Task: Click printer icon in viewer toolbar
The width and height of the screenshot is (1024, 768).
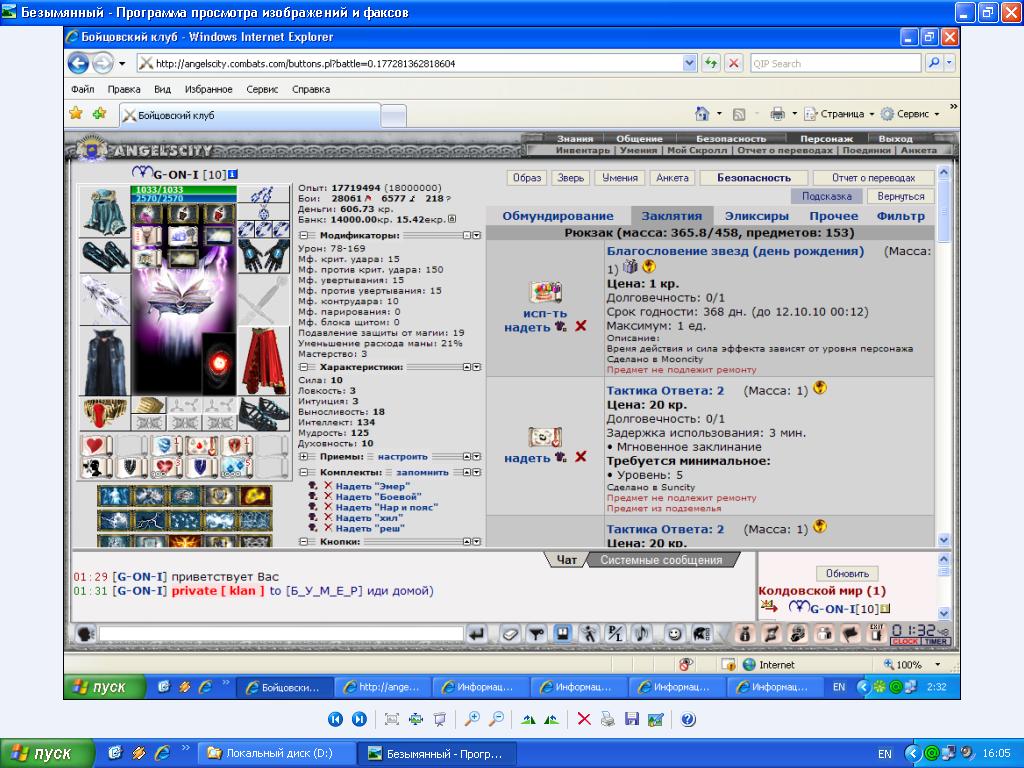Action: point(608,719)
